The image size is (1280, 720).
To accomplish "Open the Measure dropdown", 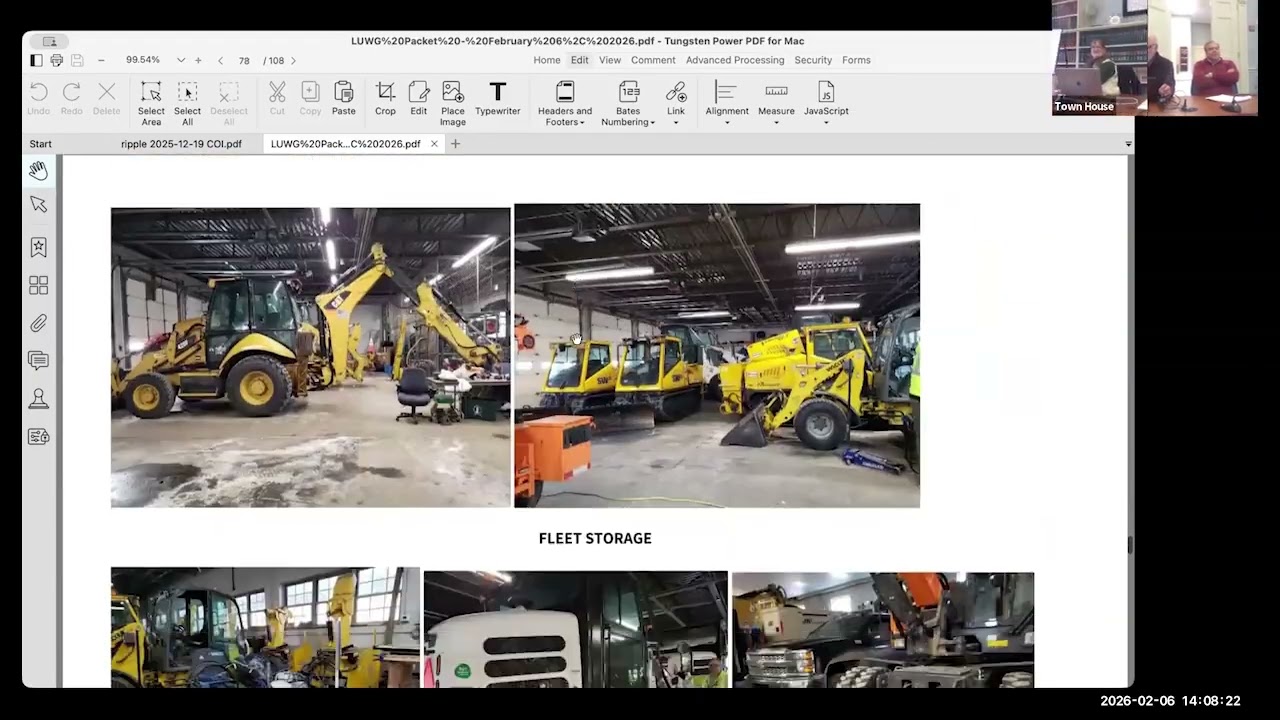I will tap(776, 104).
